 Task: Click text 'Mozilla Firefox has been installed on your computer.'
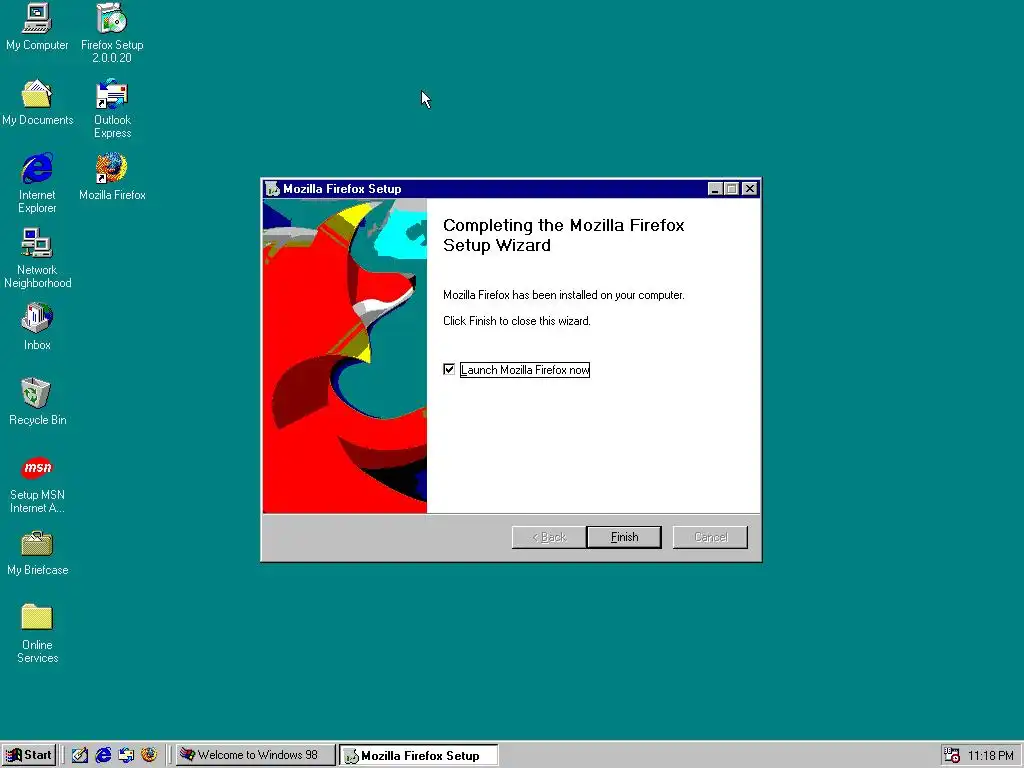pos(564,295)
